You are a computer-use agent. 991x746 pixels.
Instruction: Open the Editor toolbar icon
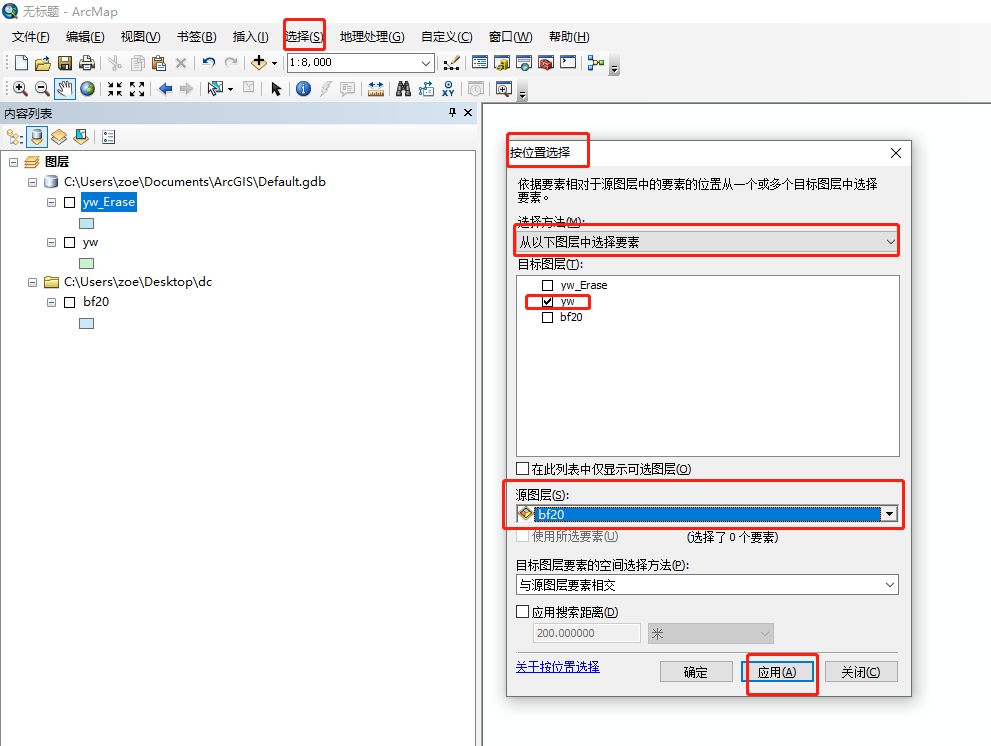point(451,63)
